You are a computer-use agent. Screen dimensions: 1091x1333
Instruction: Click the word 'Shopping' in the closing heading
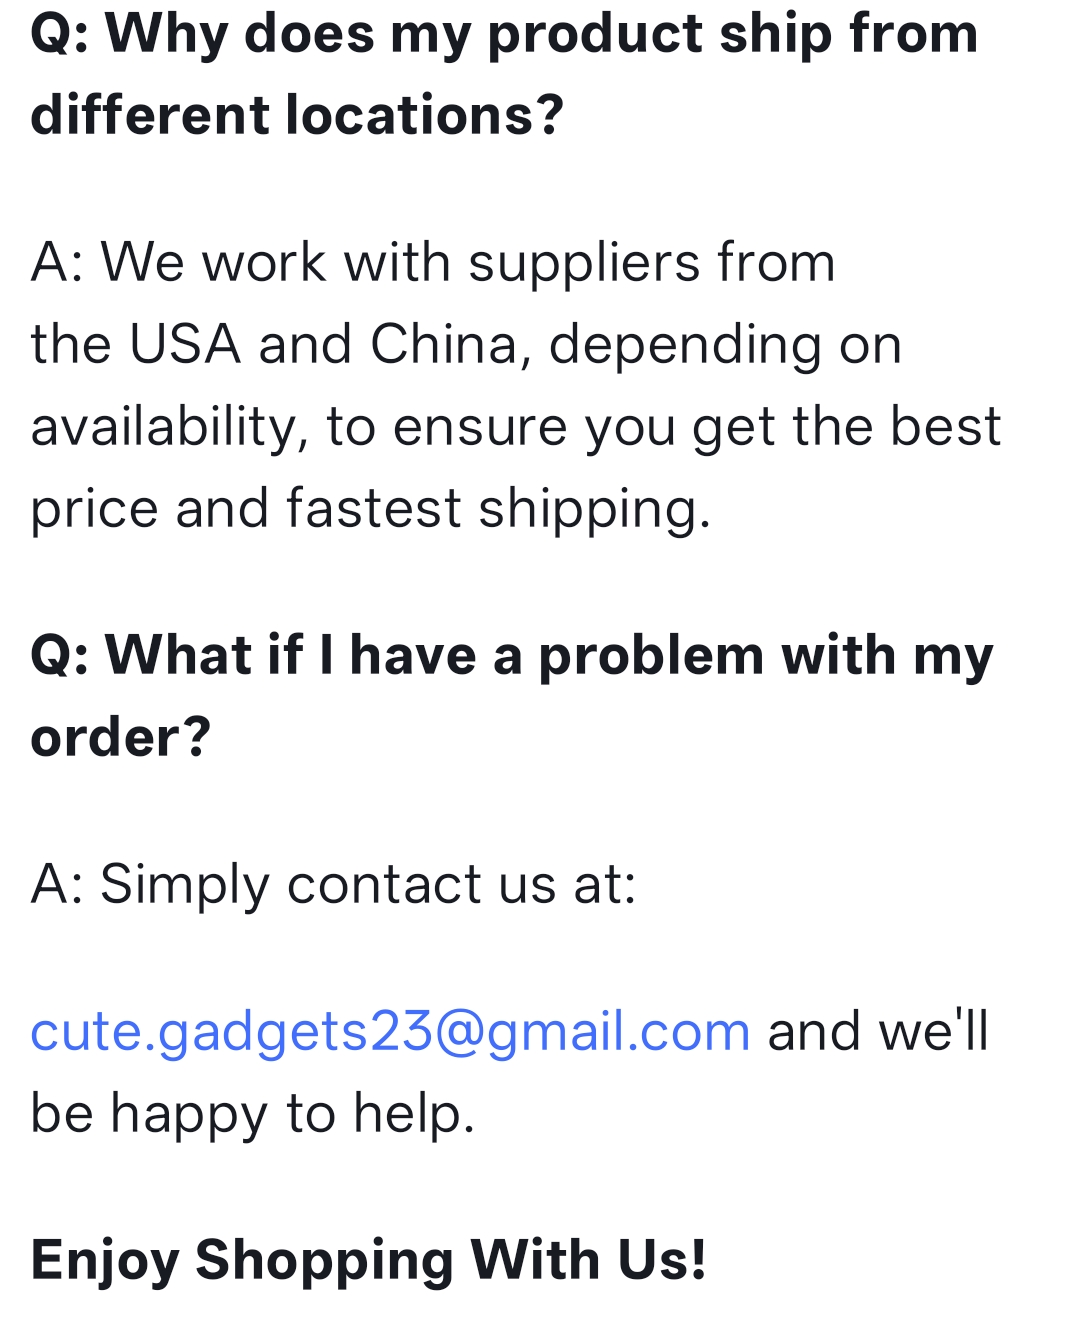click(324, 1259)
